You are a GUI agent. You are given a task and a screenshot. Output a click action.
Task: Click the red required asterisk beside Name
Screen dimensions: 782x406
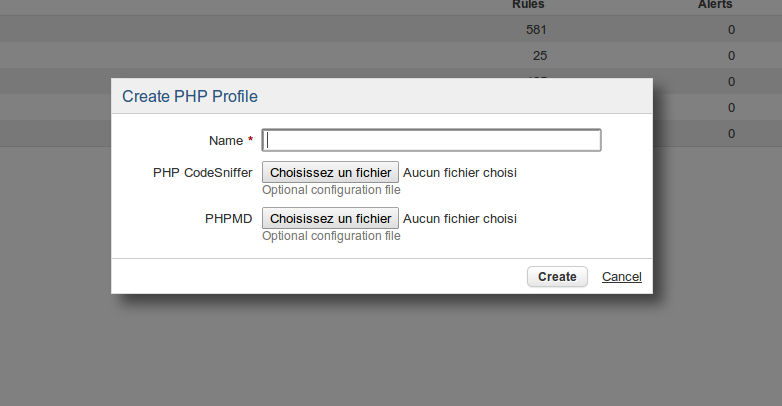(x=250, y=141)
